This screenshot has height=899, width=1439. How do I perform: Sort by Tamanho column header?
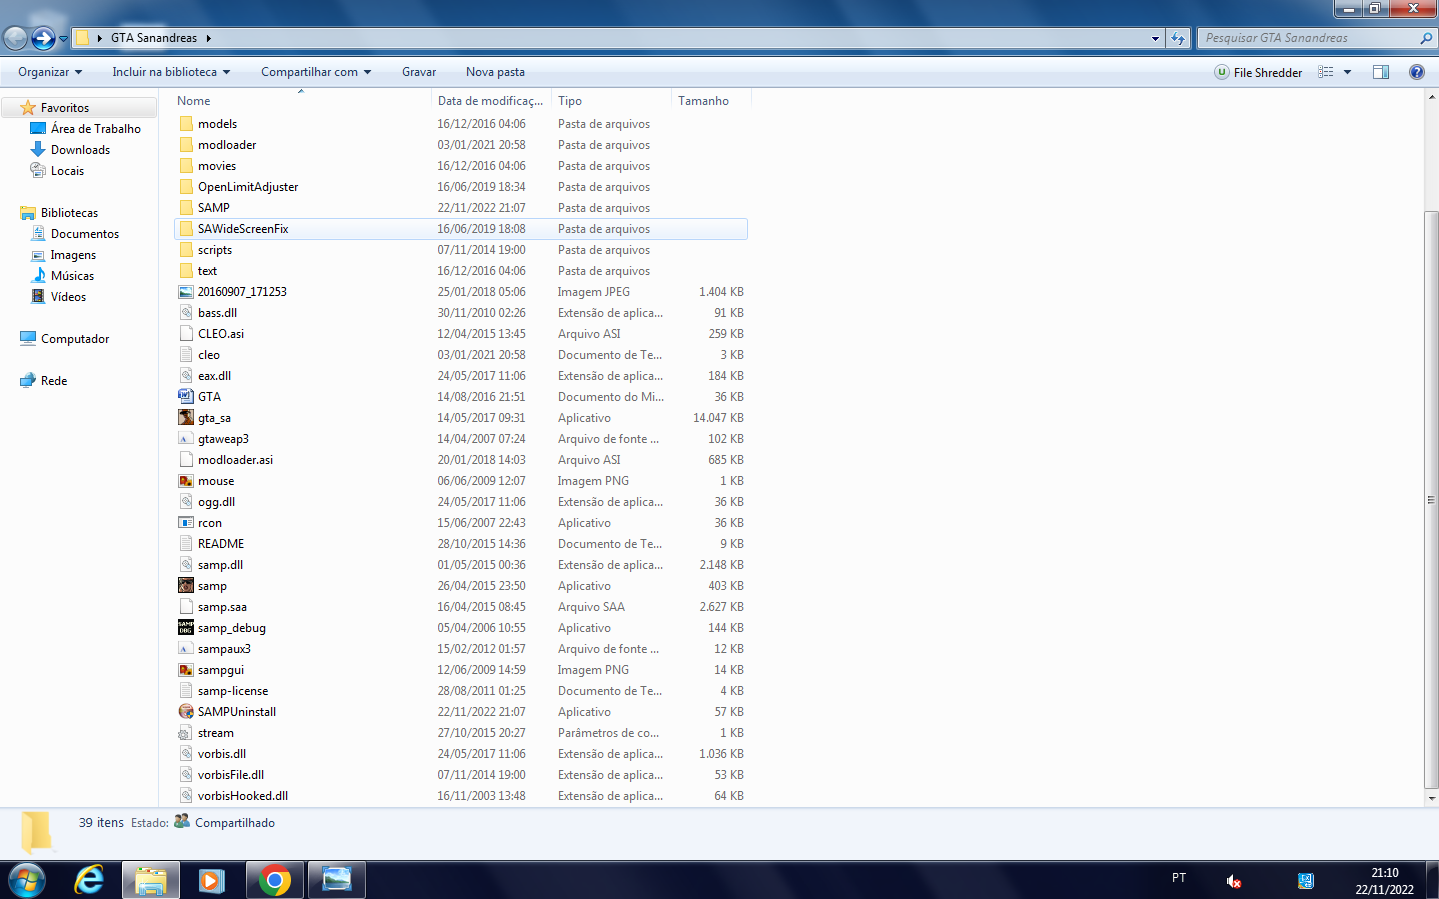tap(711, 101)
